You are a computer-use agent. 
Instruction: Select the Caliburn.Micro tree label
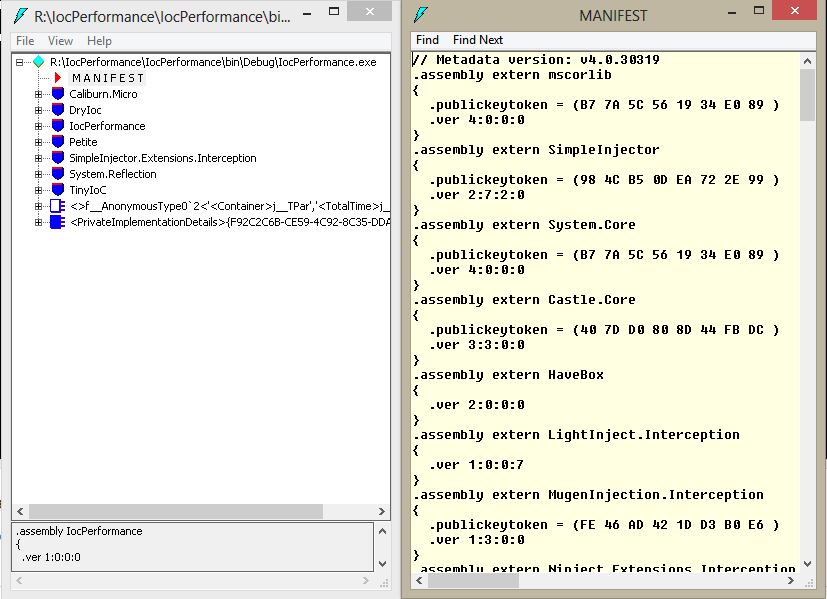coord(103,94)
